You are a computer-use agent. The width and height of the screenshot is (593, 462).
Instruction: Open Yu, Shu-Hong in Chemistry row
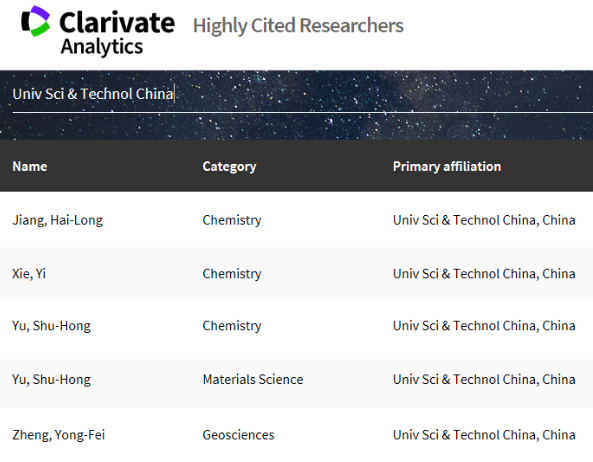[51, 326]
